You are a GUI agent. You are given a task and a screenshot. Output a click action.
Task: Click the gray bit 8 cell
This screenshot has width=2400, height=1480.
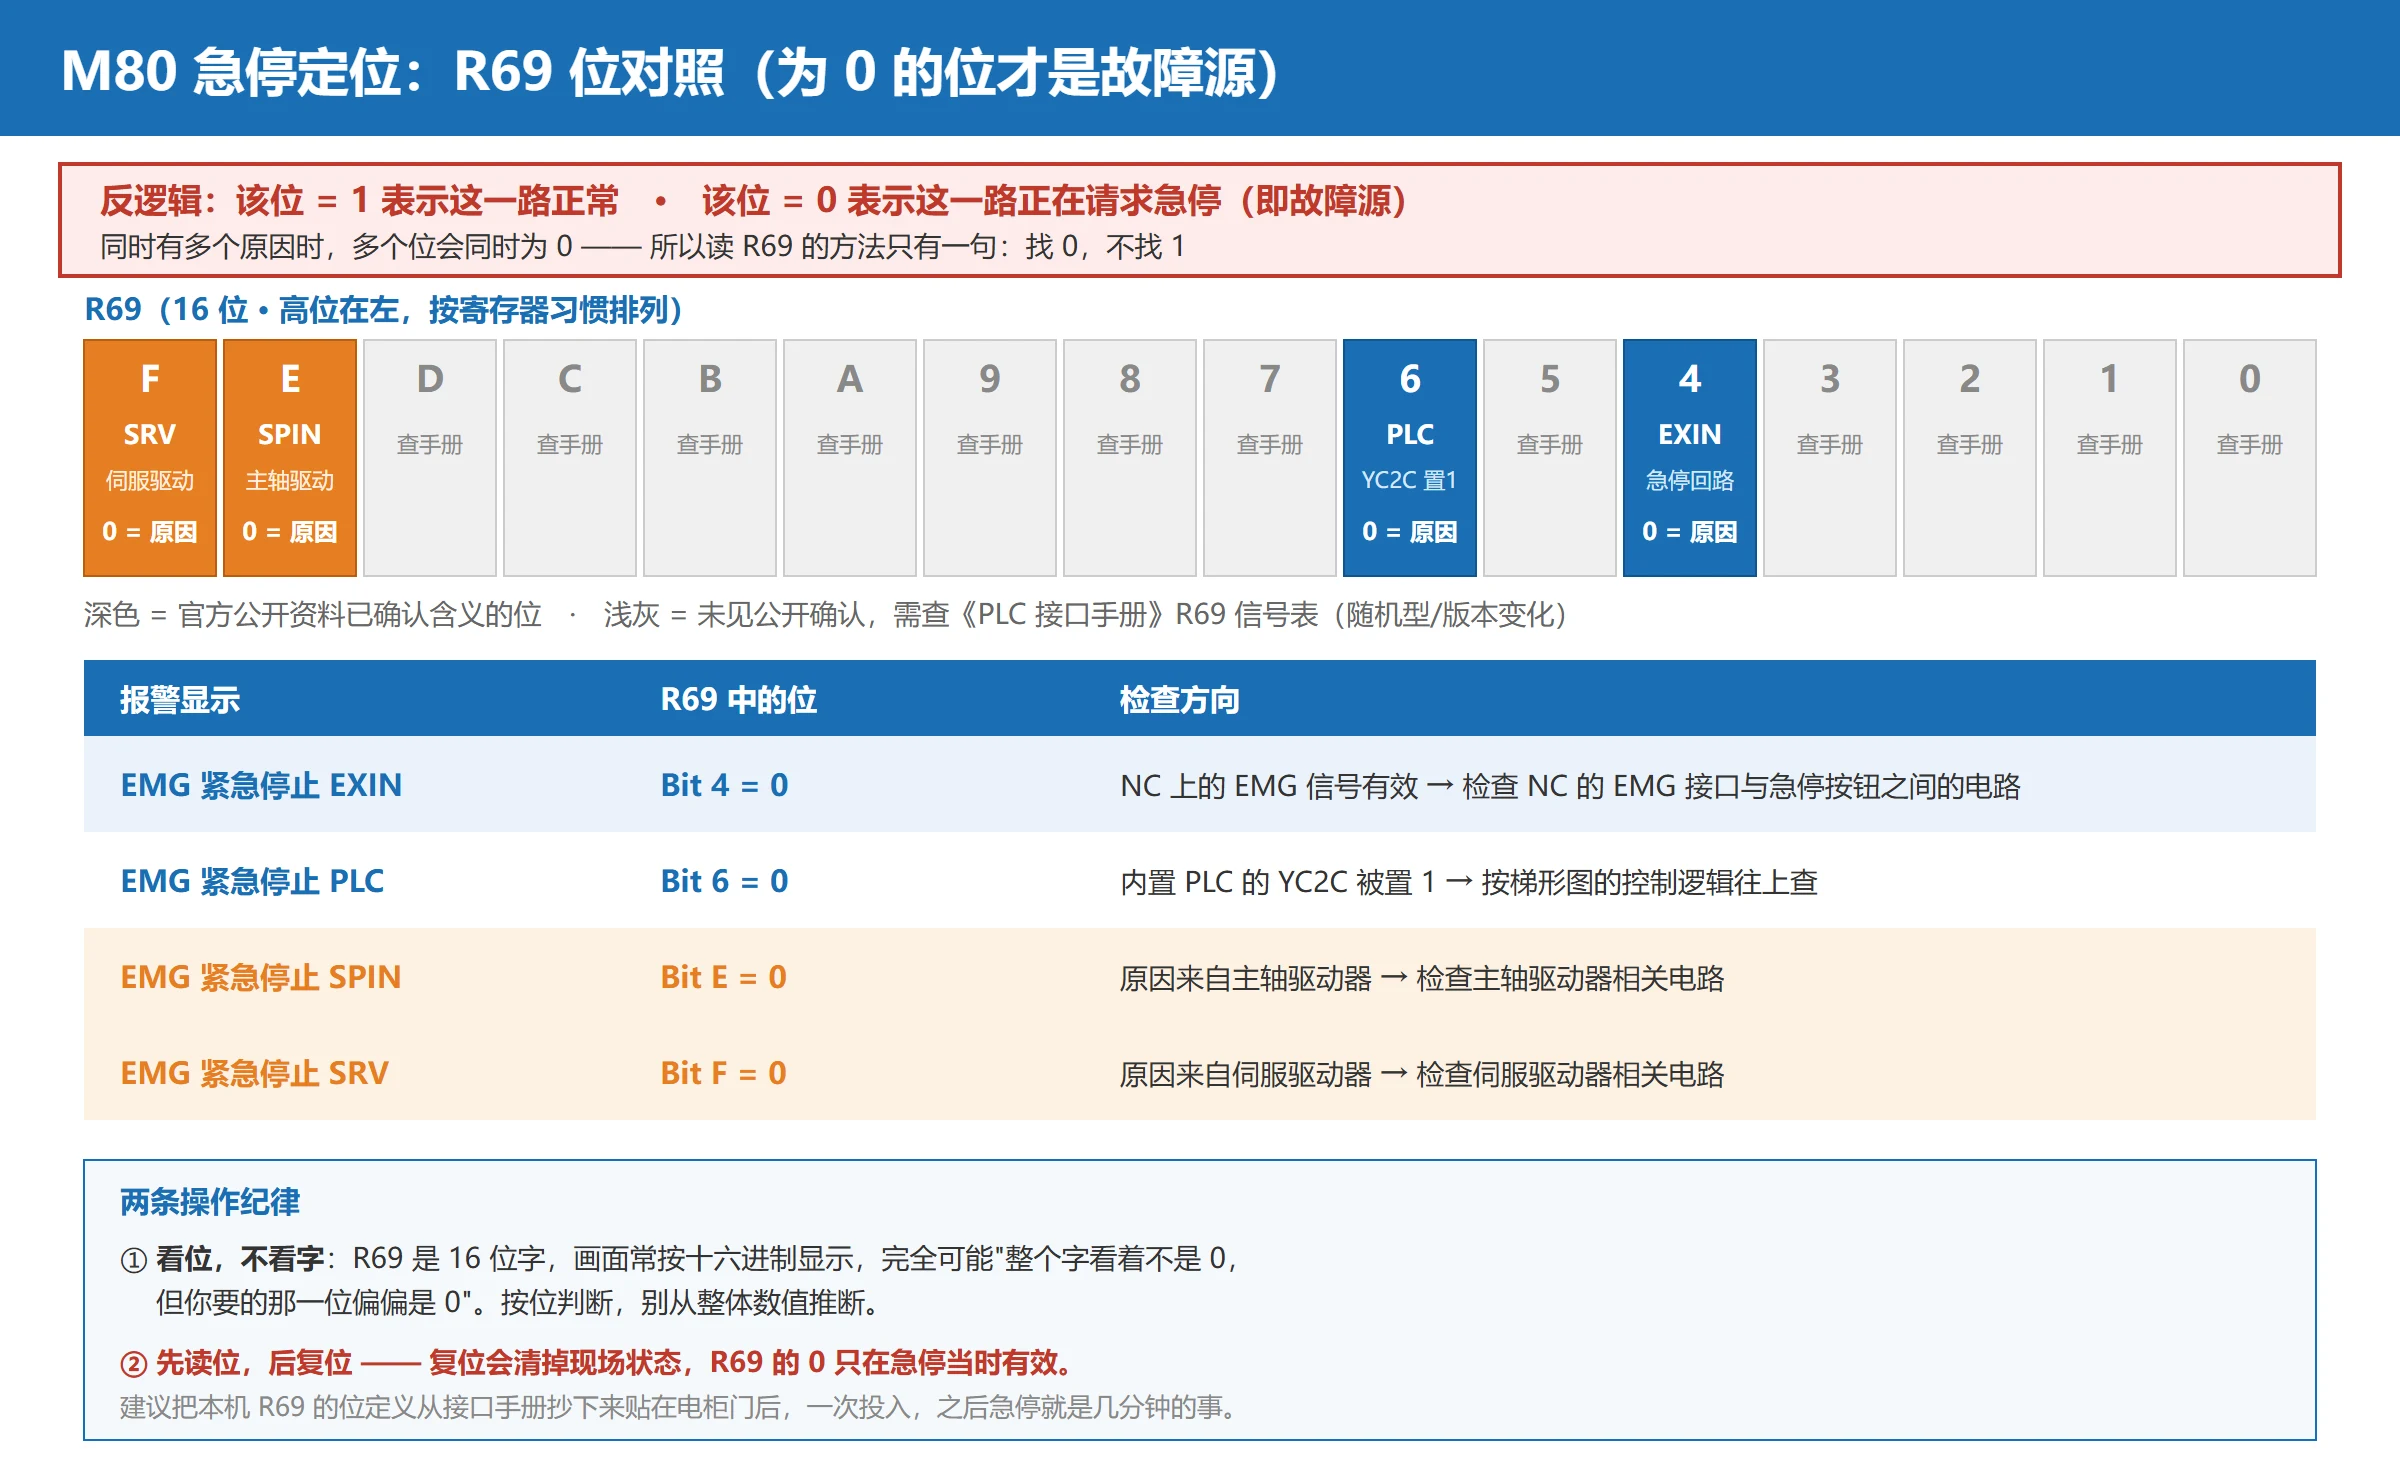pyautogui.click(x=1130, y=458)
